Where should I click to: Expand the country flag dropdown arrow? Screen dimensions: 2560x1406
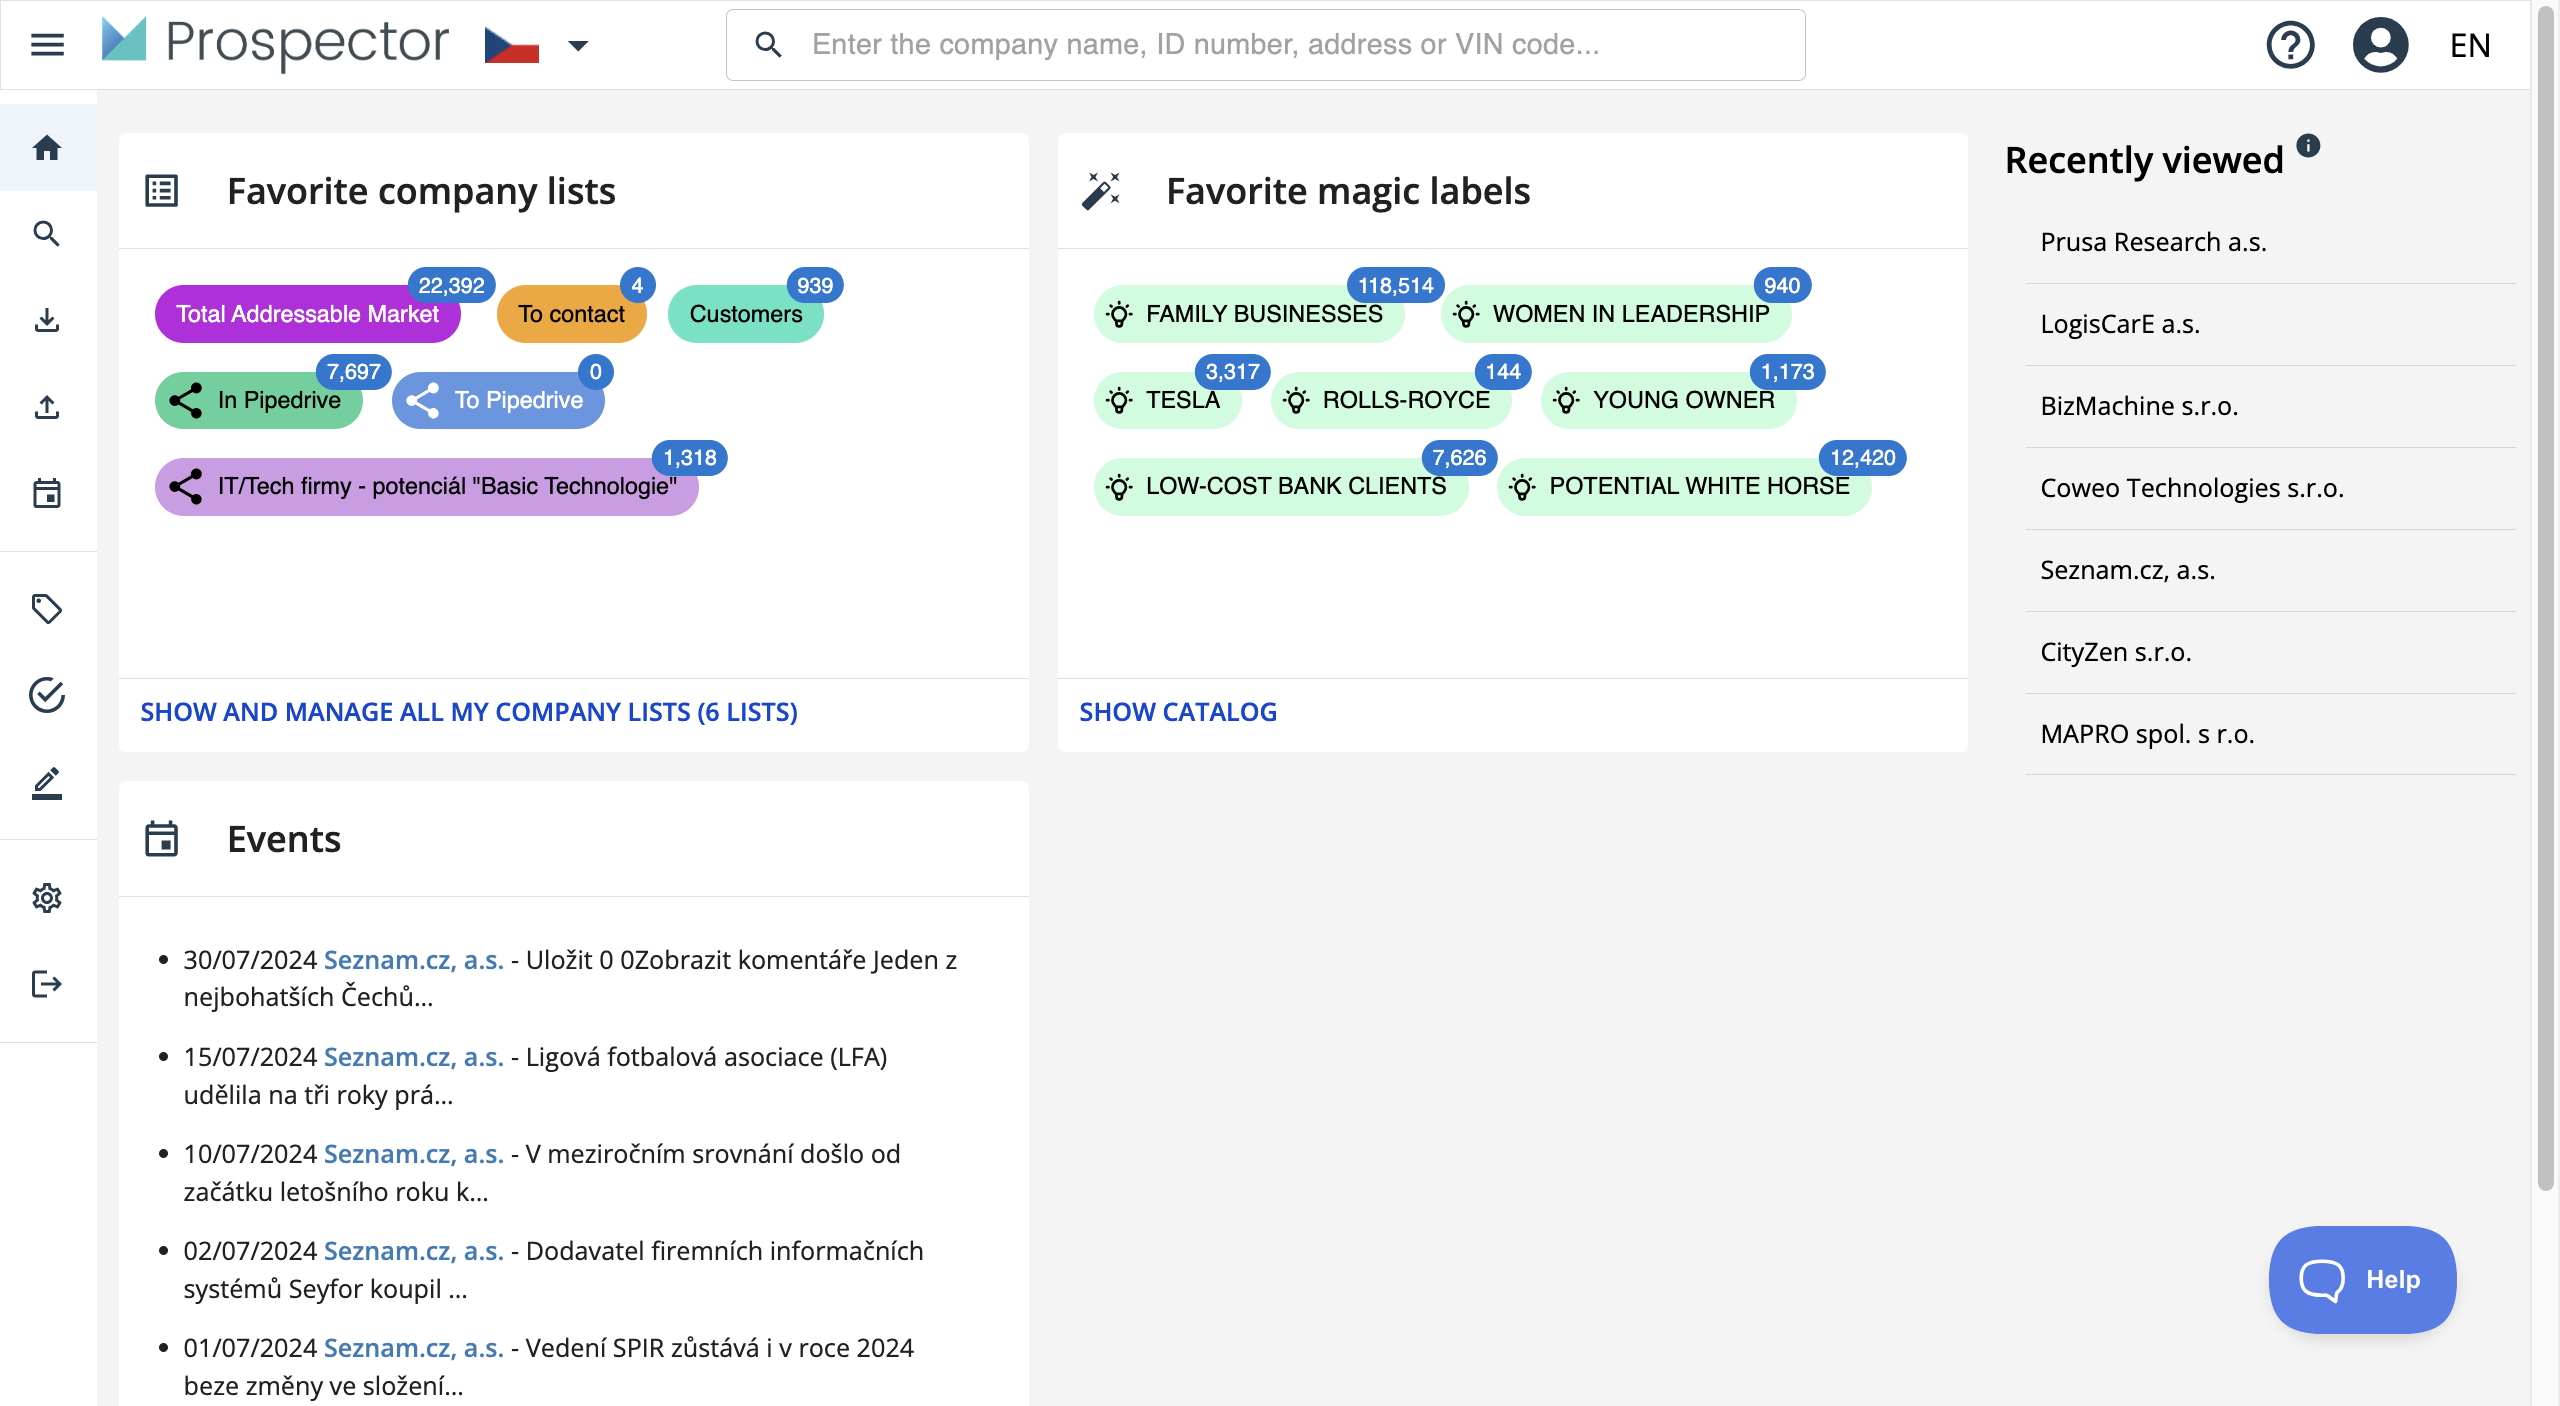tap(578, 45)
